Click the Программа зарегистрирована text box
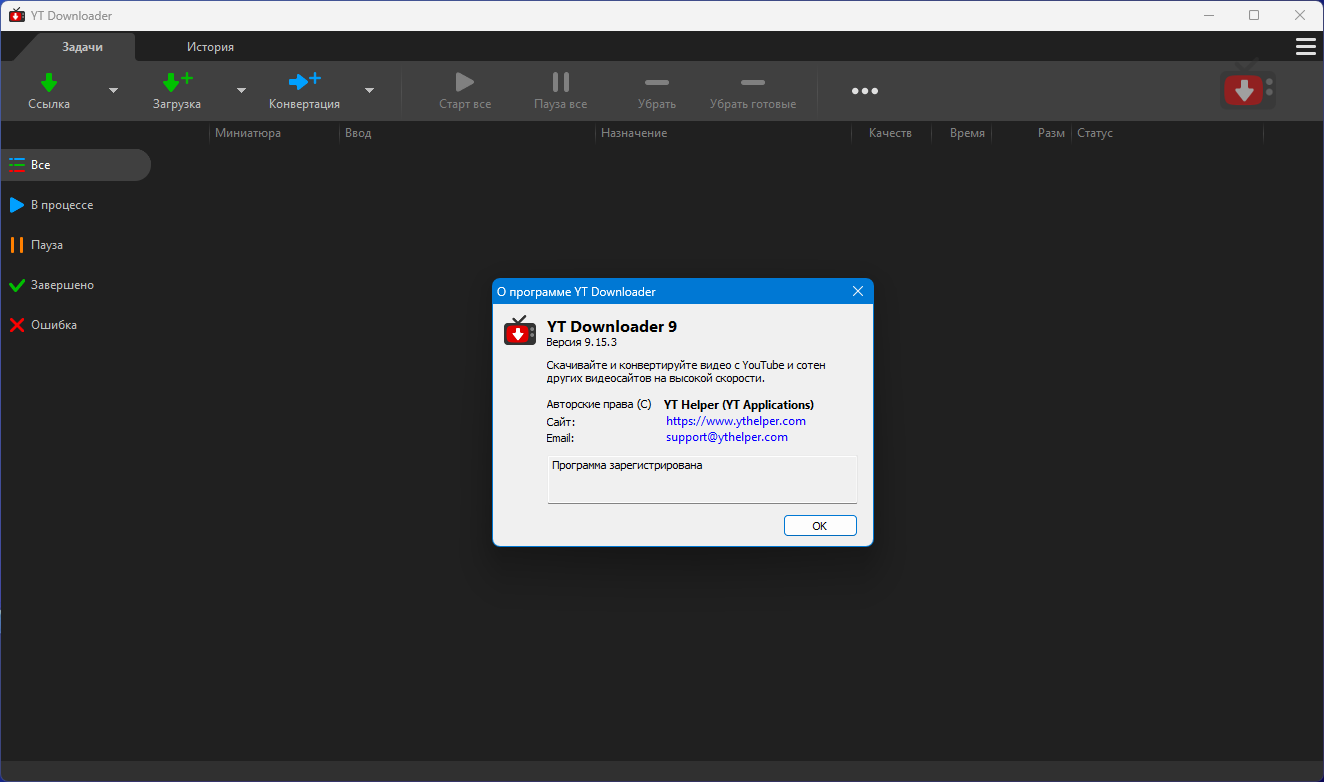 click(702, 480)
